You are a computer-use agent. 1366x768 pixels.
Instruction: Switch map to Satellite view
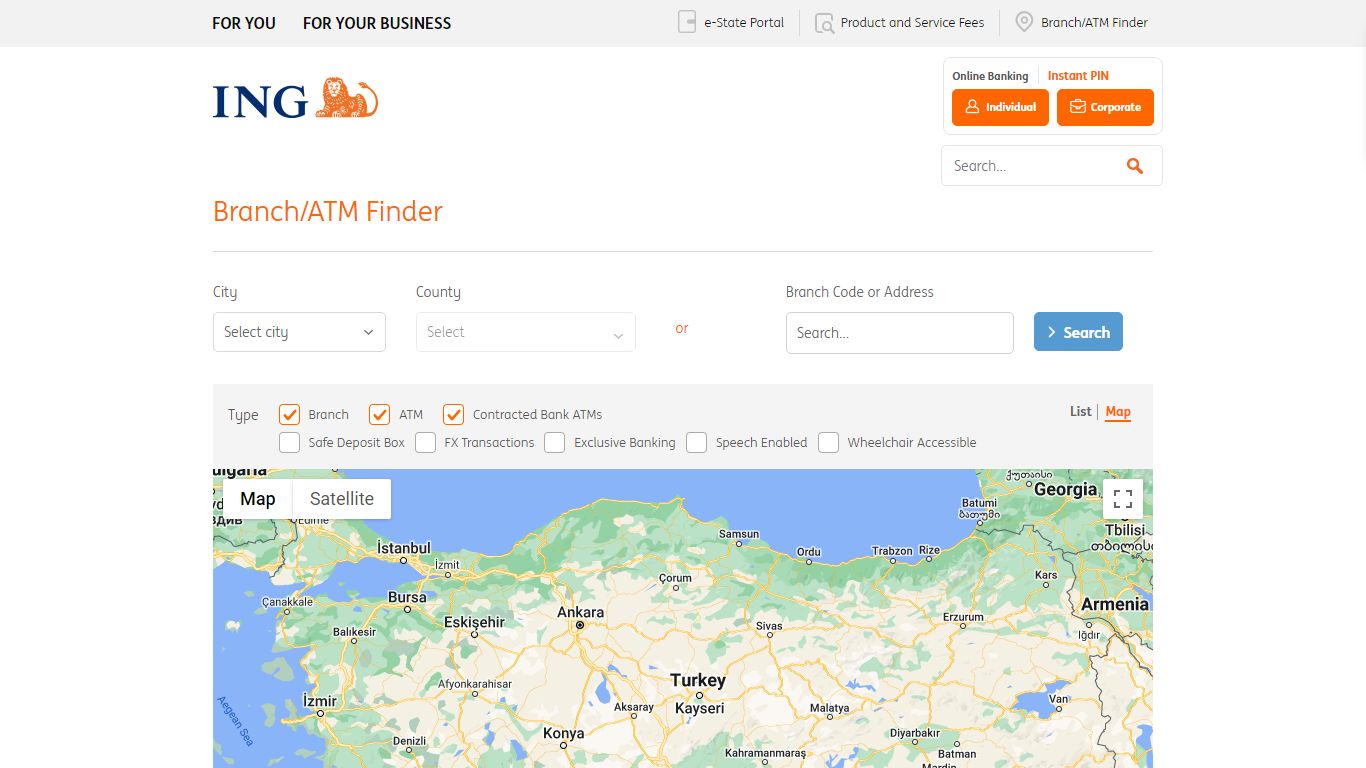[342, 499]
